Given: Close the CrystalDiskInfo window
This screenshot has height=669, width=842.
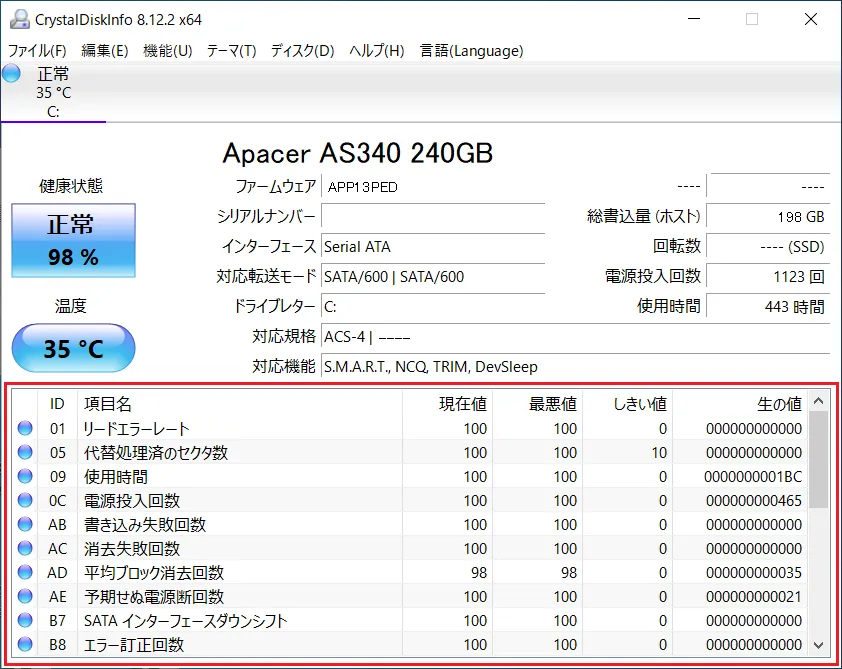Looking at the screenshot, I should [811, 19].
